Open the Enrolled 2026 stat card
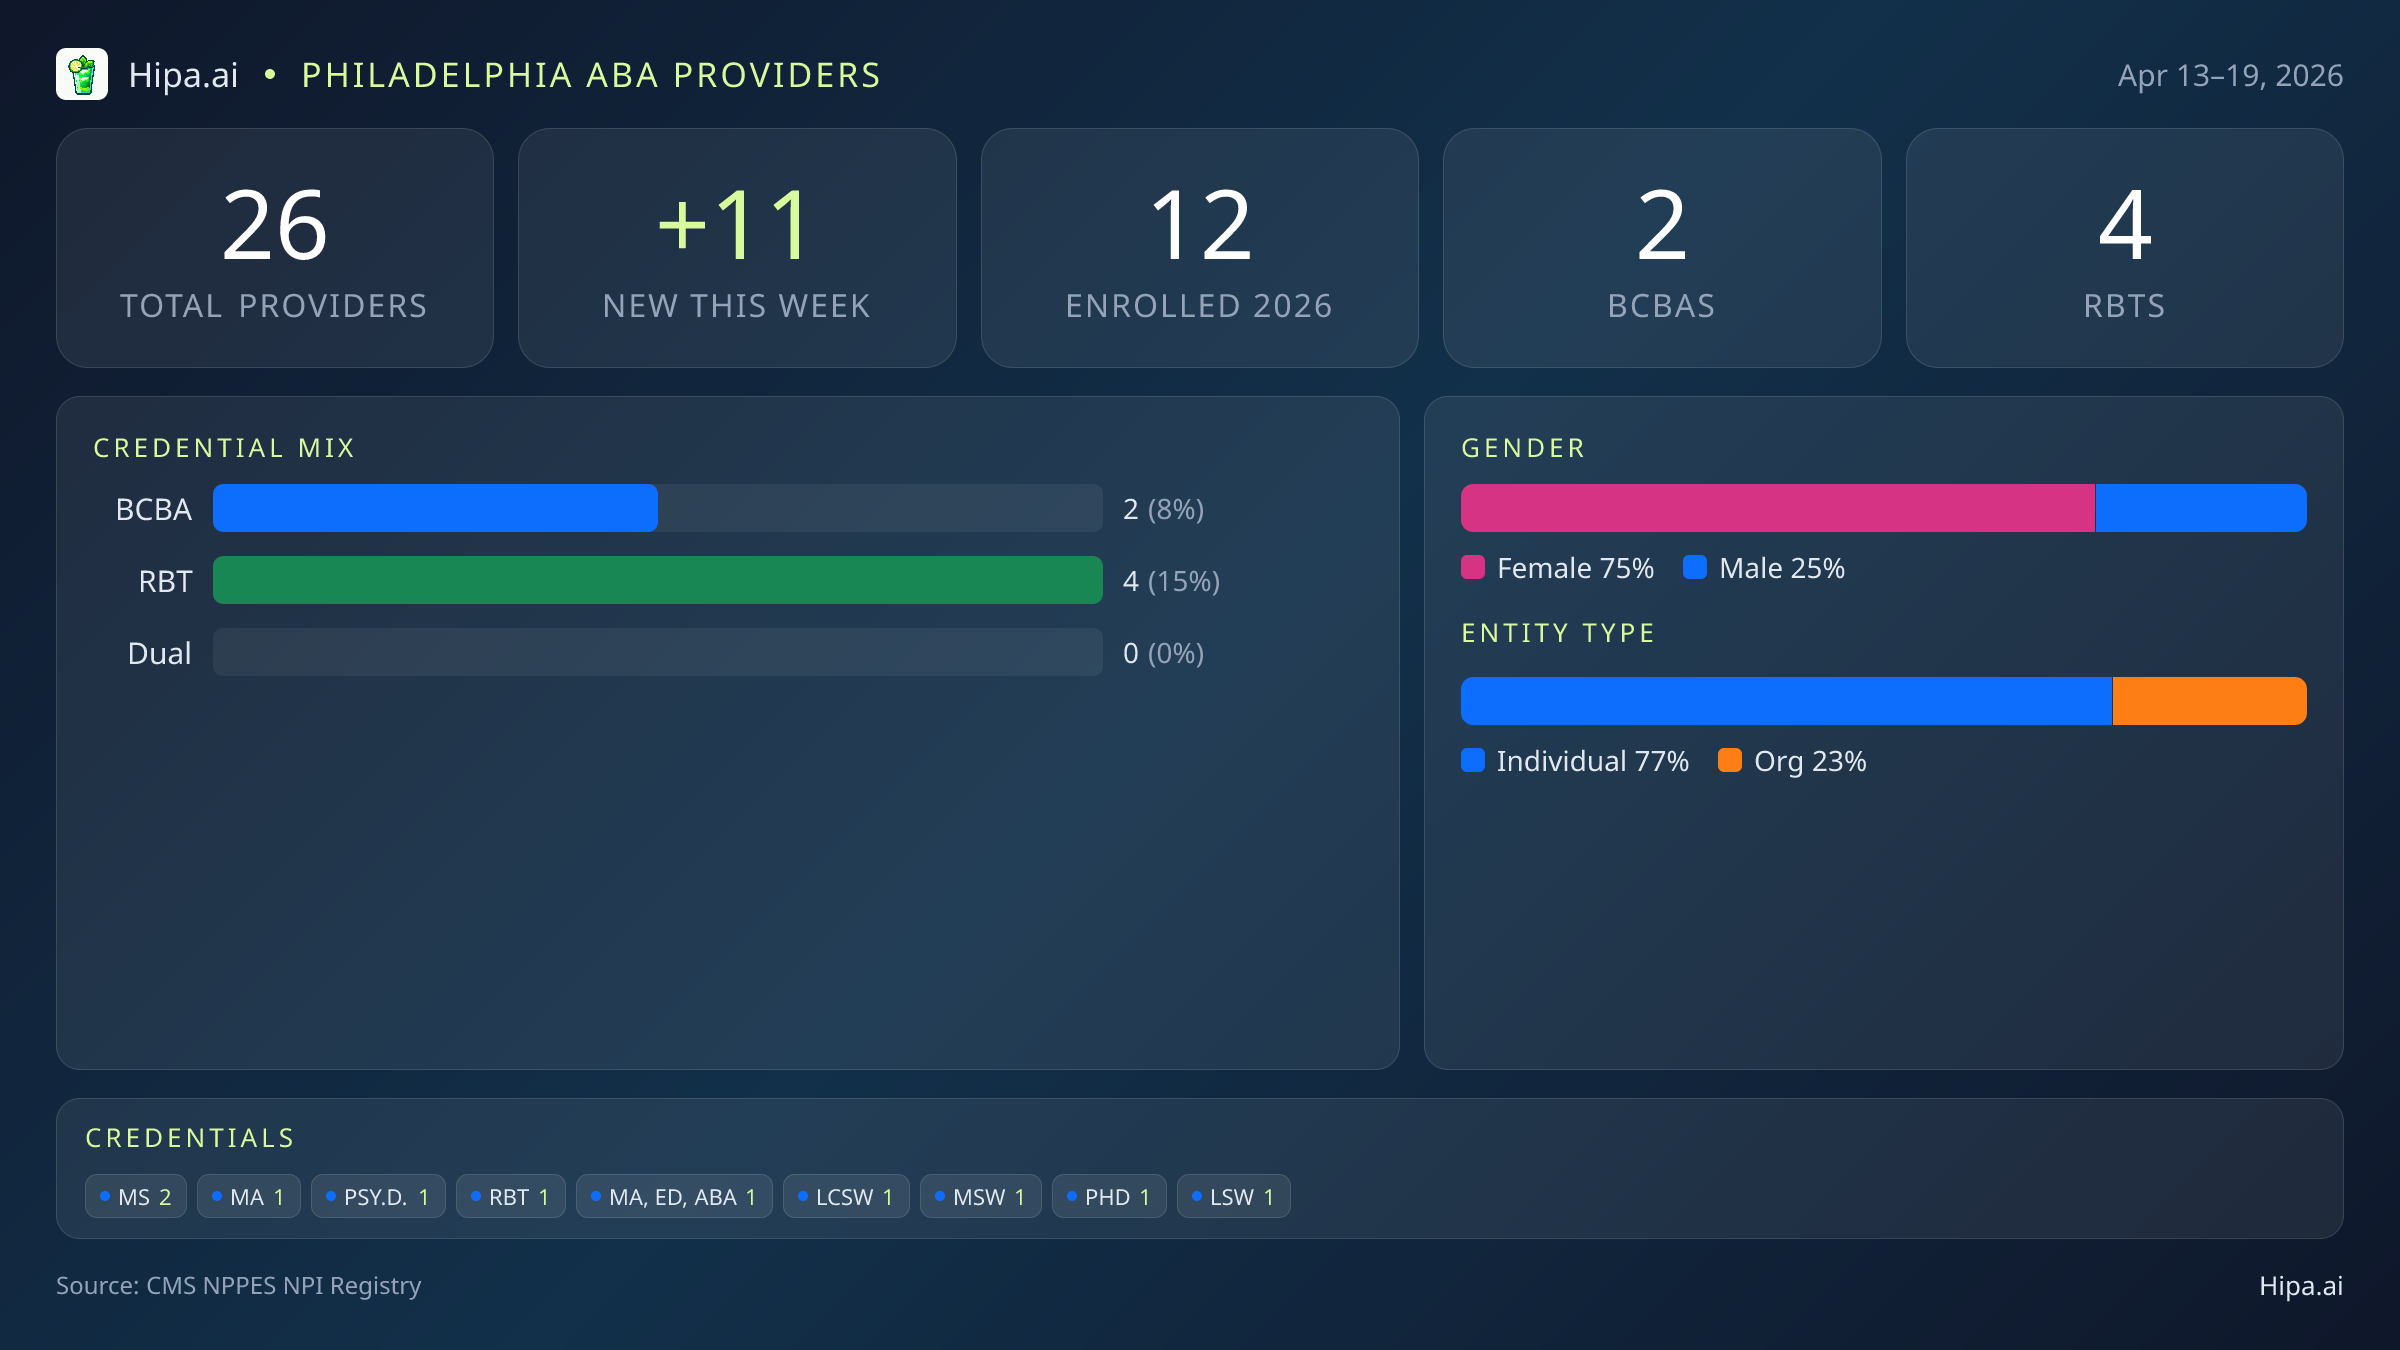Screen dimensions: 2400x1350 click(x=1199, y=248)
